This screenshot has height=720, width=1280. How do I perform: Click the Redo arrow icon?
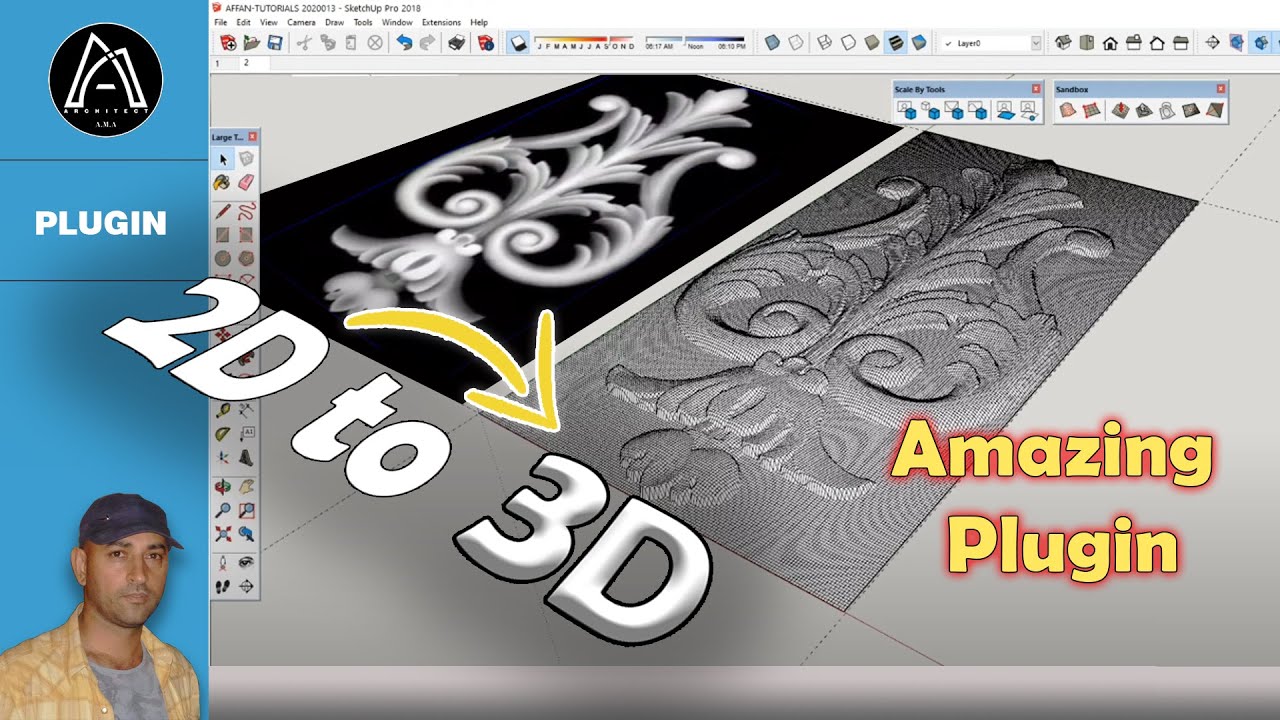click(x=427, y=43)
